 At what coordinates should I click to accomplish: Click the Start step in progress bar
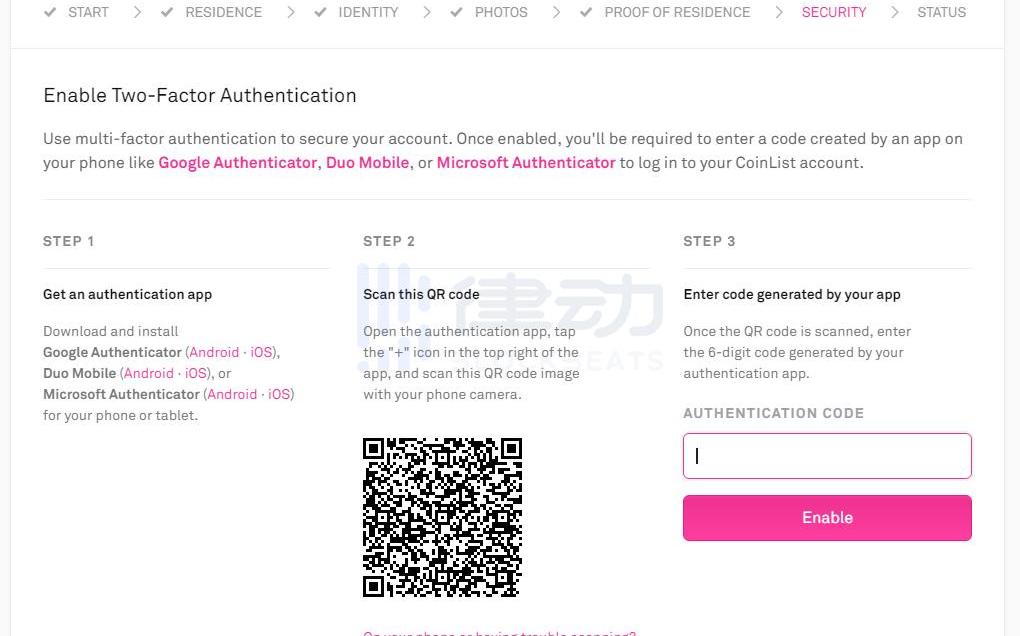click(88, 13)
